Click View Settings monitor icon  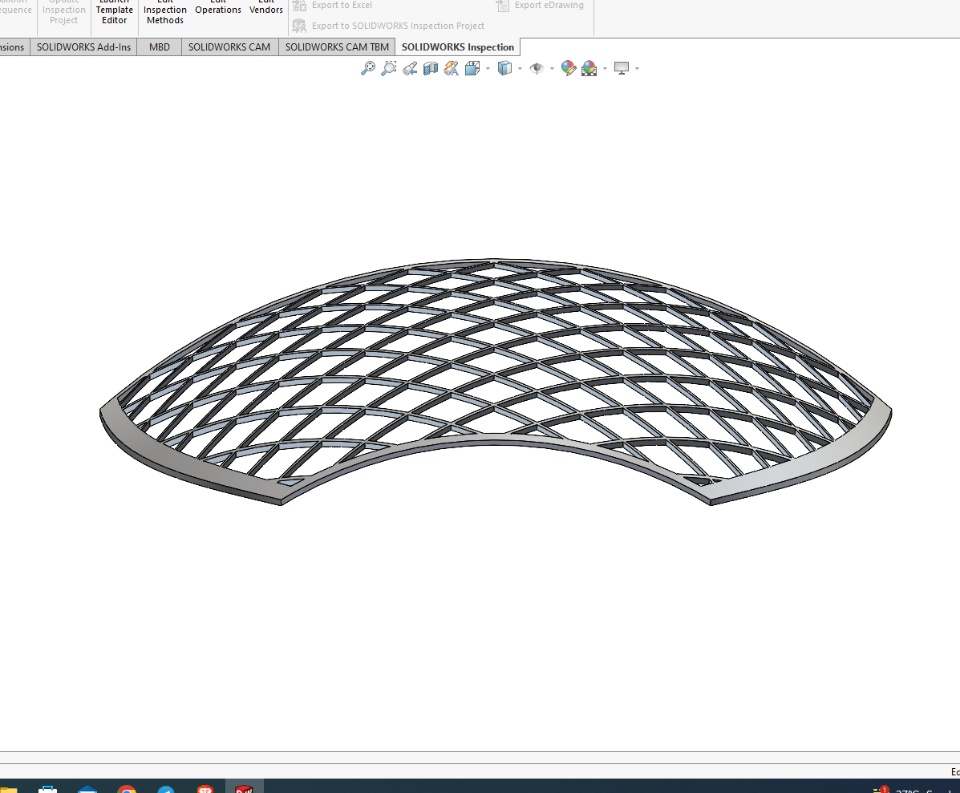(x=621, y=68)
